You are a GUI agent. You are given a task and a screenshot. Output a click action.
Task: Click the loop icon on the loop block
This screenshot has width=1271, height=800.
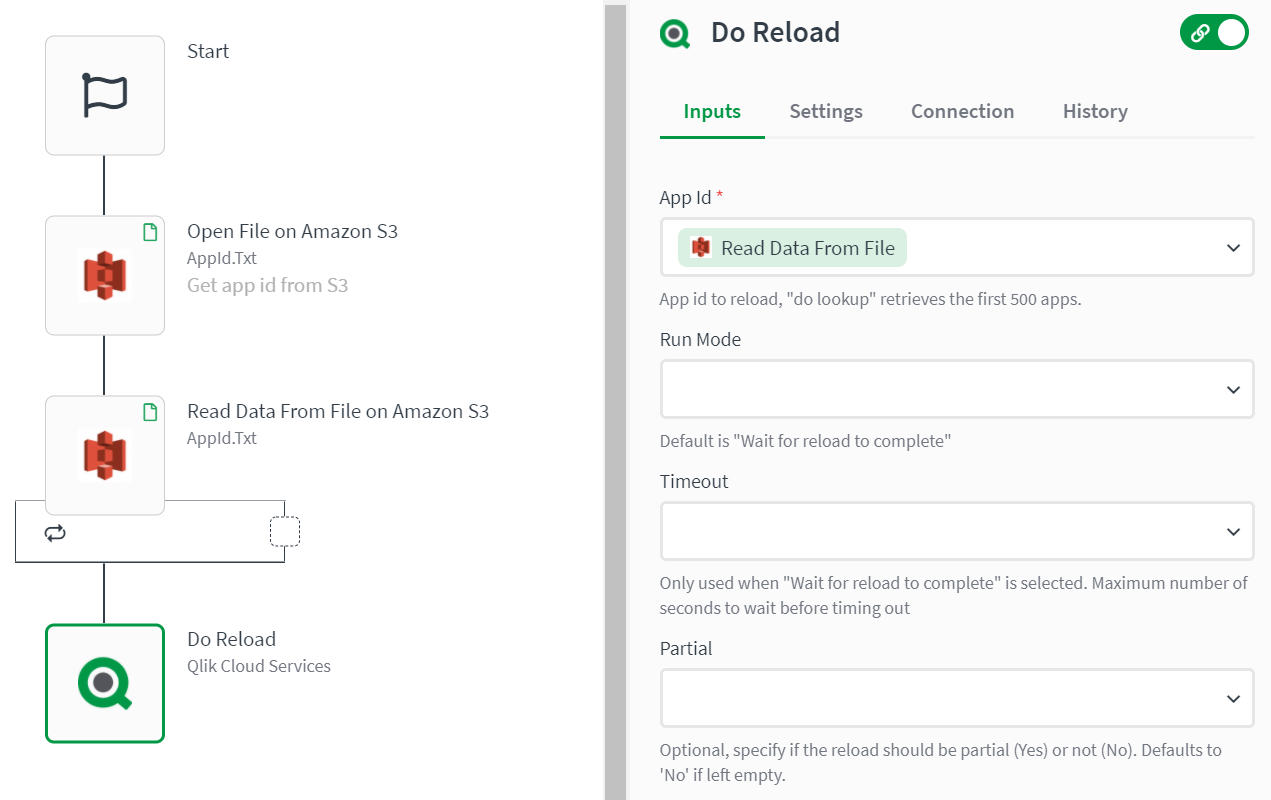click(55, 532)
